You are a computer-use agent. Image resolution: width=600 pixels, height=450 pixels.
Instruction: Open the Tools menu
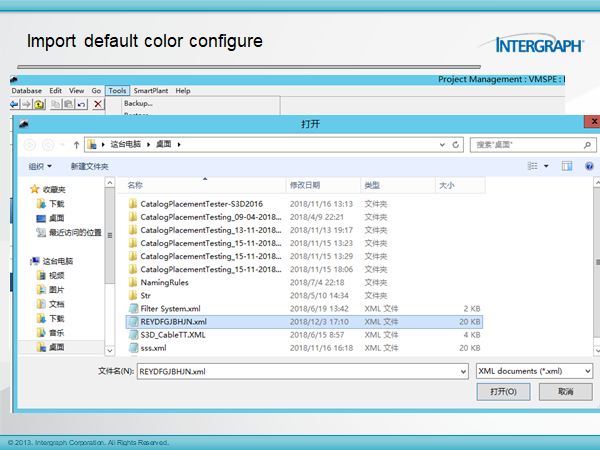pyautogui.click(x=117, y=91)
